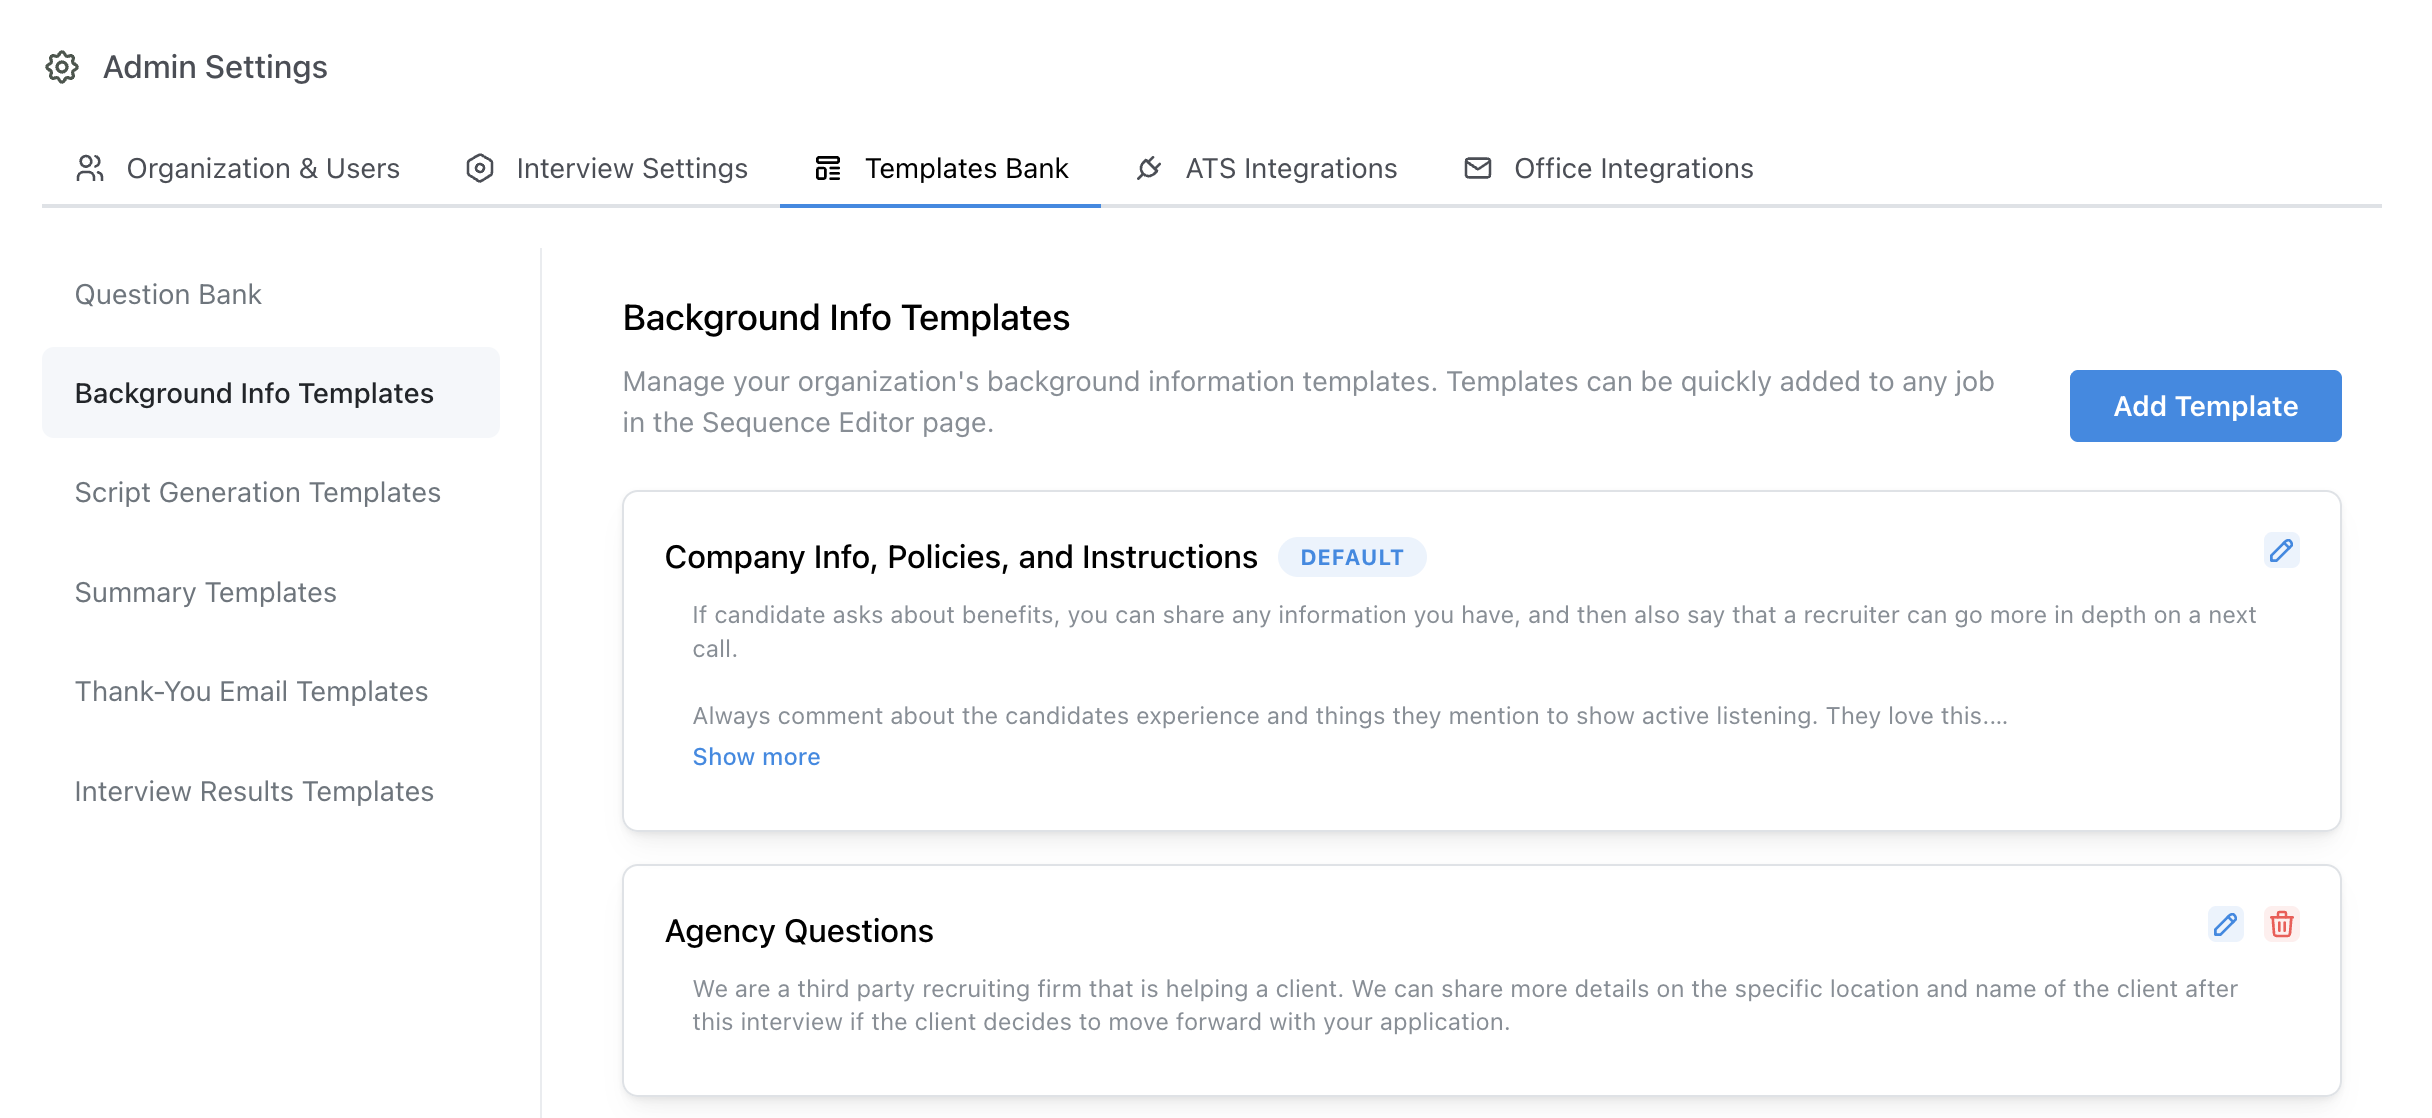Click the Admin Settings gear icon
This screenshot has height=1118, width=2432.
click(62, 67)
